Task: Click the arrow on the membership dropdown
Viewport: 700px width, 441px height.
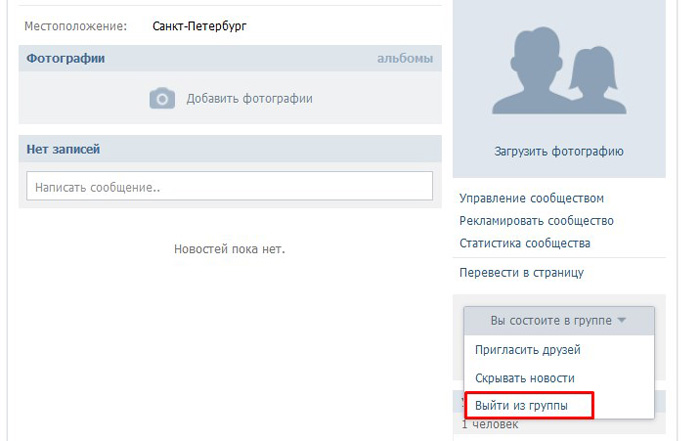Action: point(621,321)
